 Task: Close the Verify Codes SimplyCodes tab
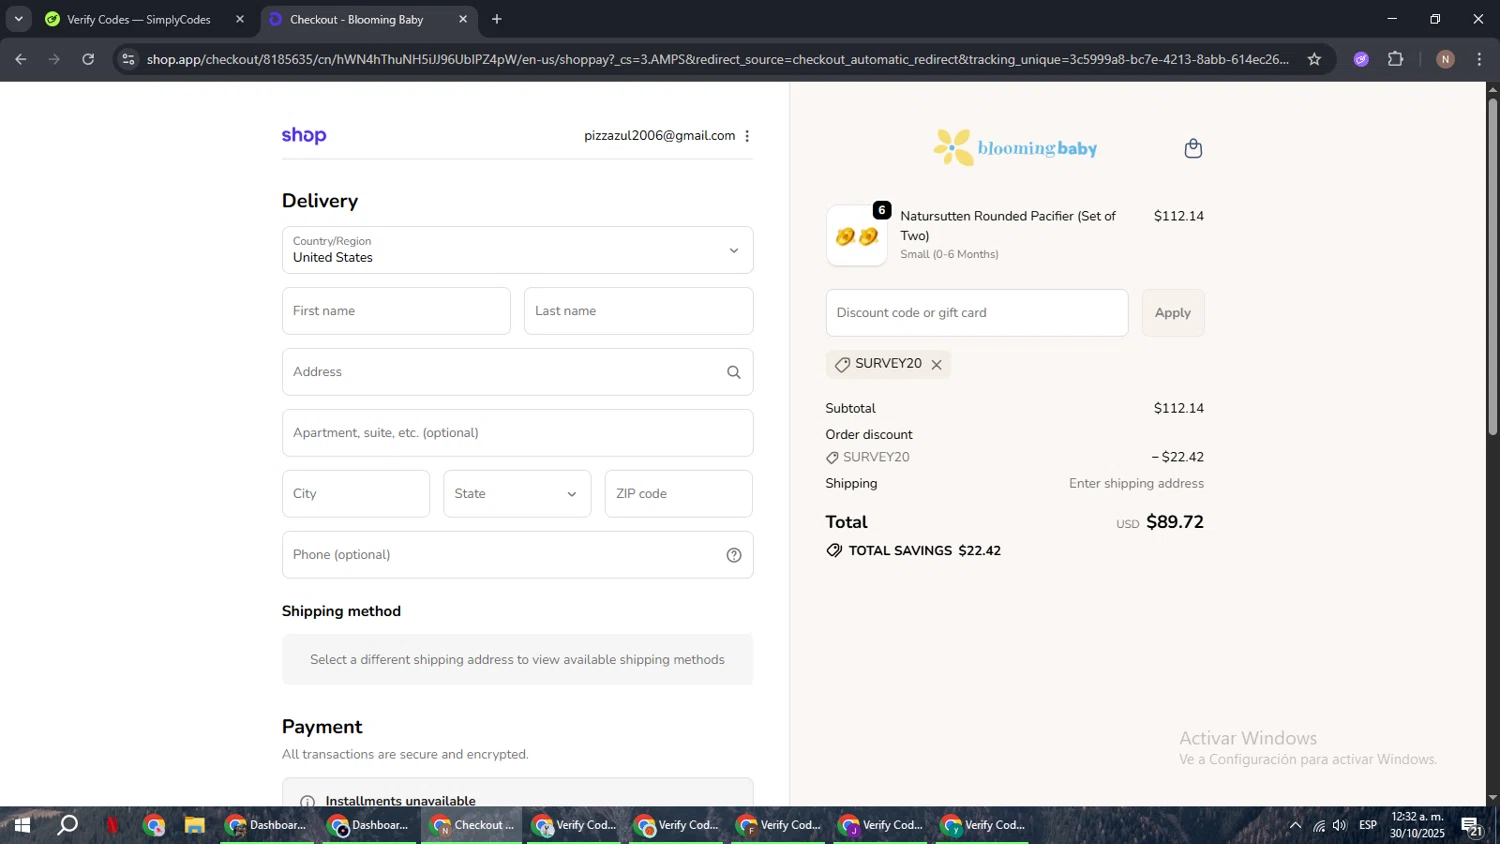point(239,19)
